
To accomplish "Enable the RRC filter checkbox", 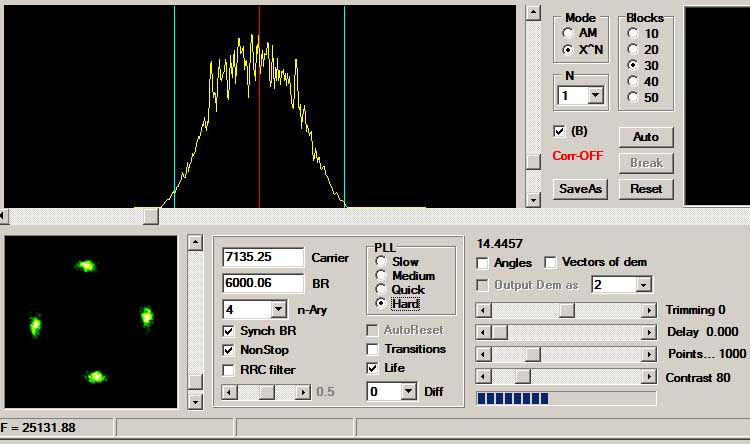I will tap(229, 370).
